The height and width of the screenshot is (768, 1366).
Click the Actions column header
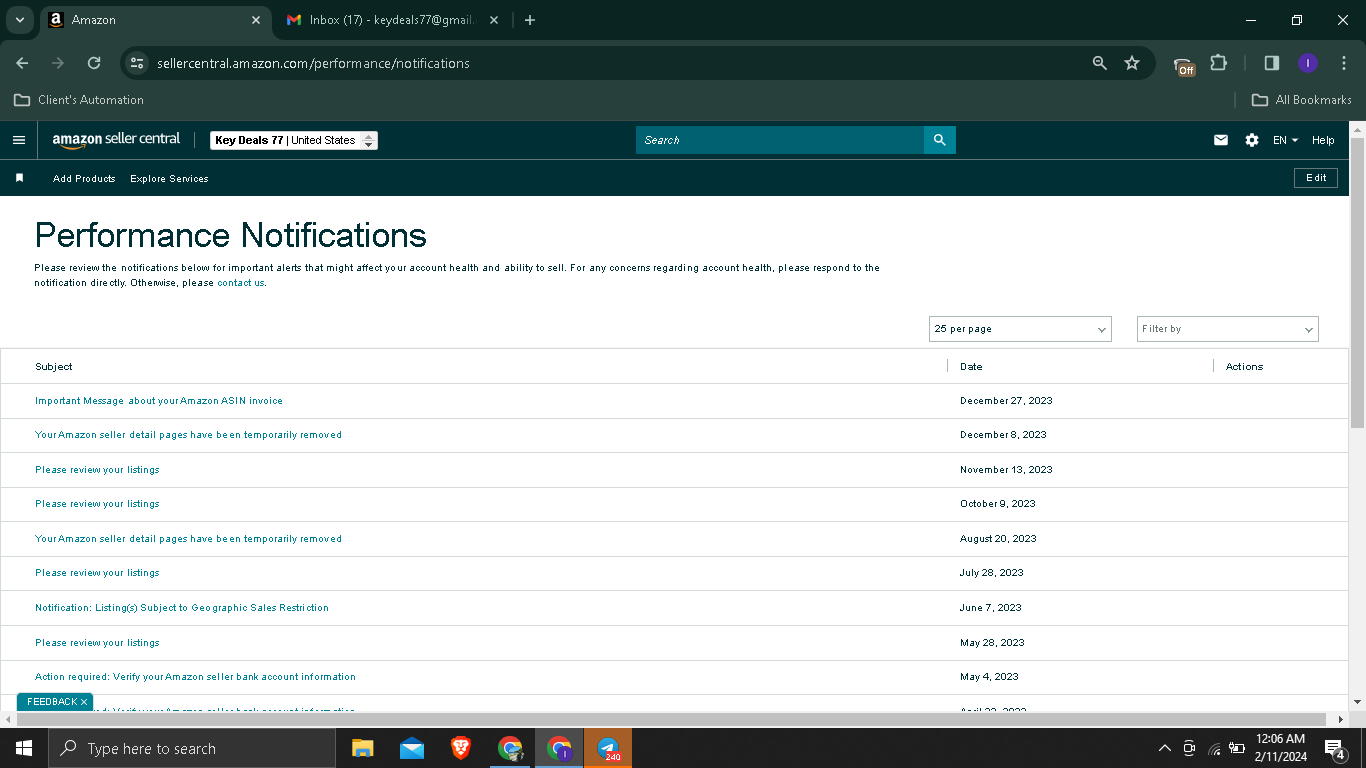point(1245,367)
